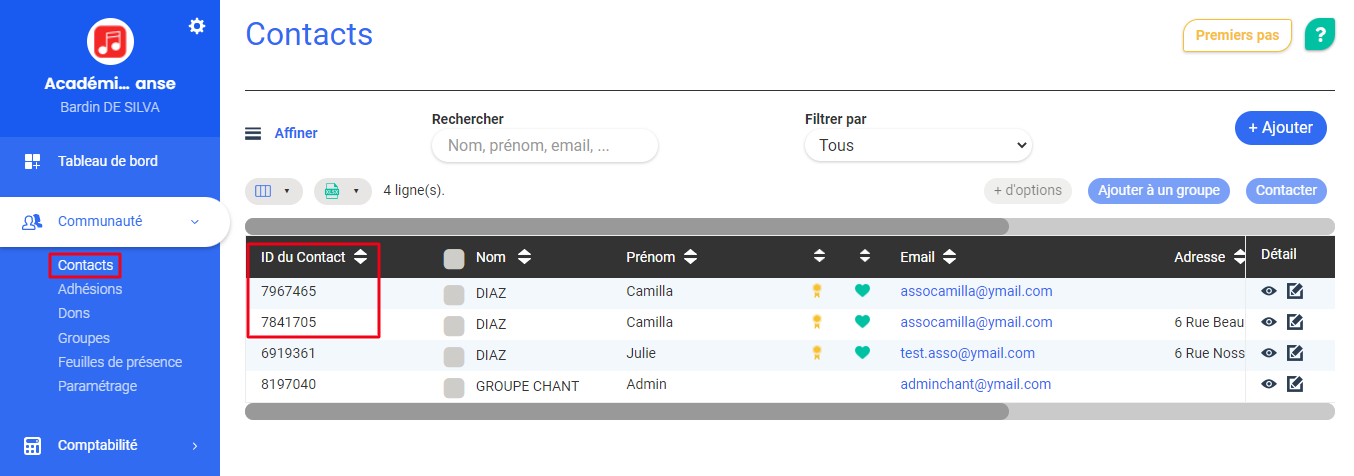Expand the export print dropdown
This screenshot has width=1354, height=476.
click(343, 191)
